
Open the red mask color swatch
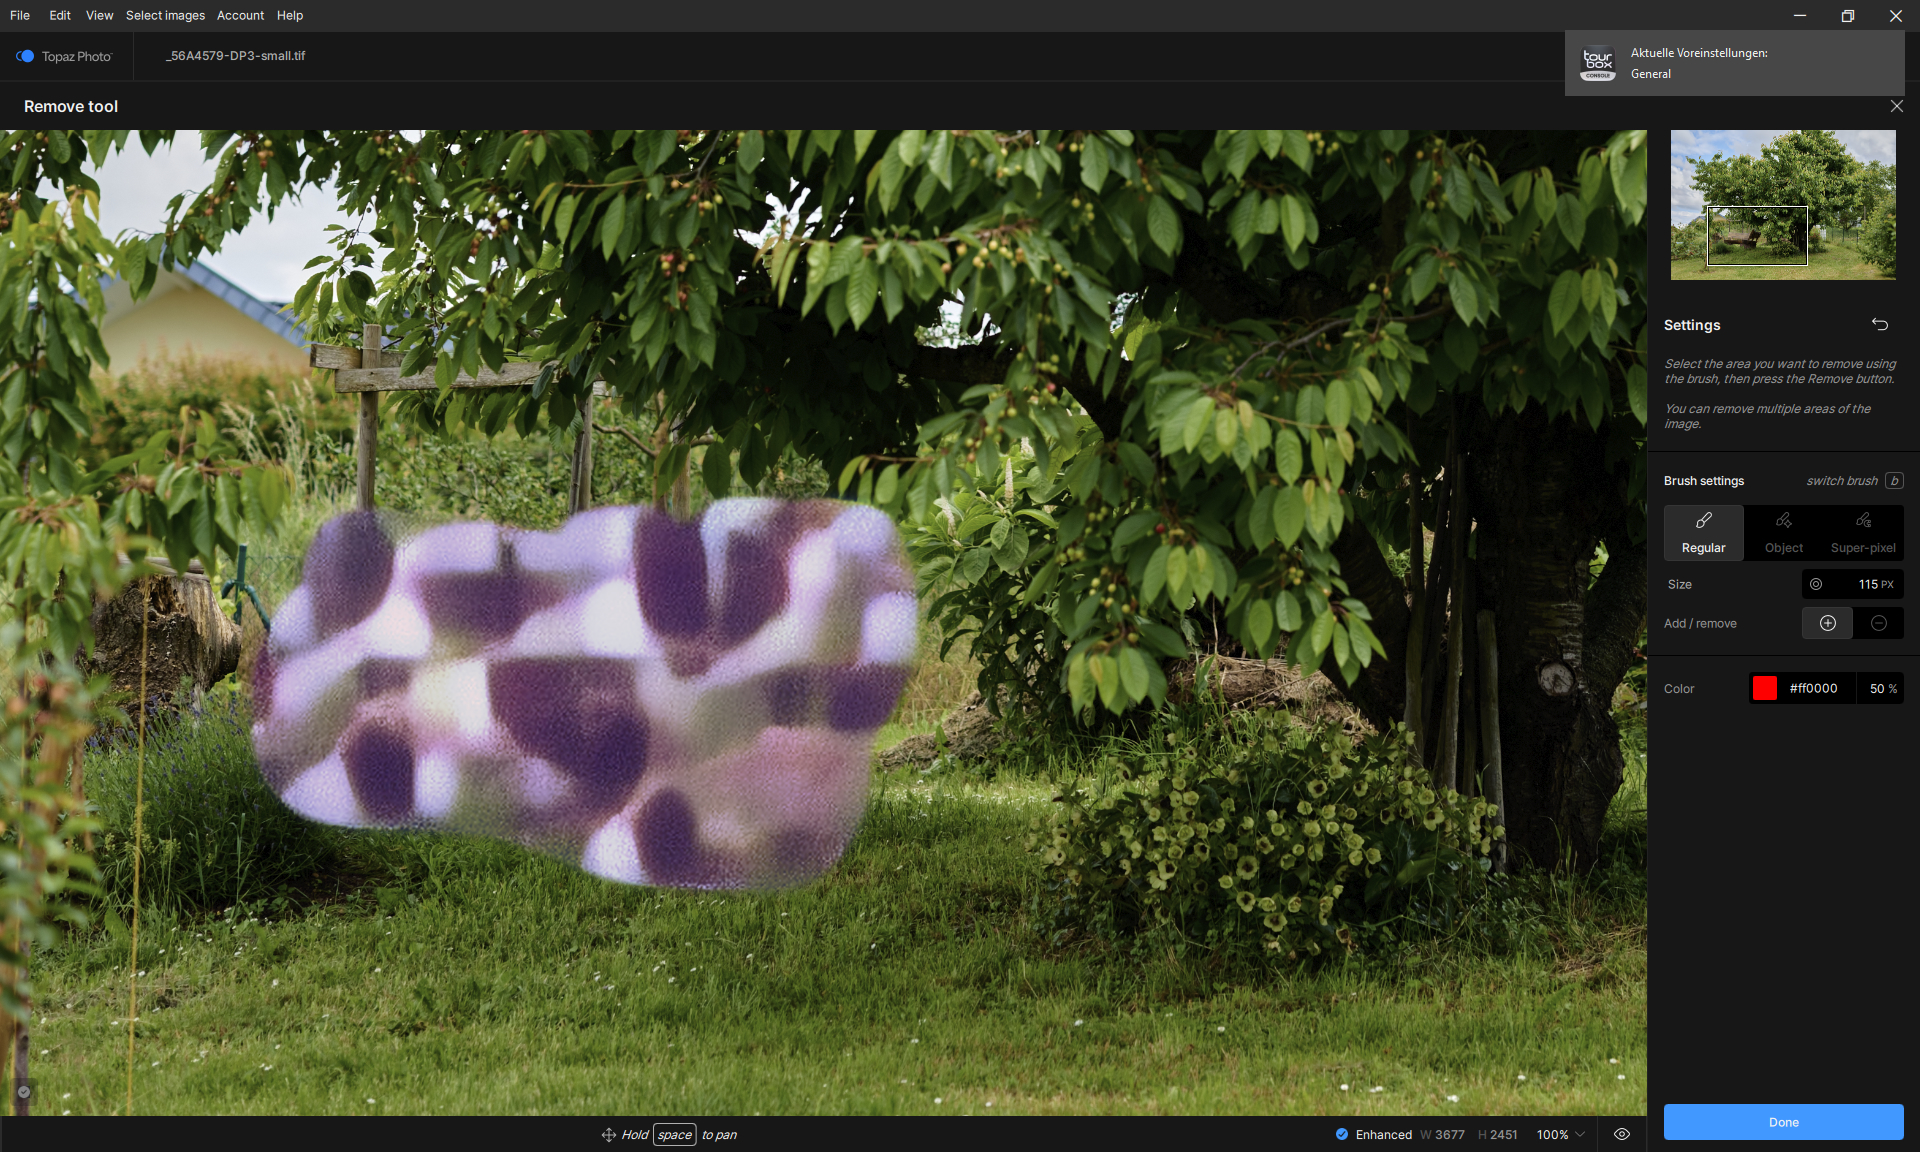pyautogui.click(x=1765, y=688)
